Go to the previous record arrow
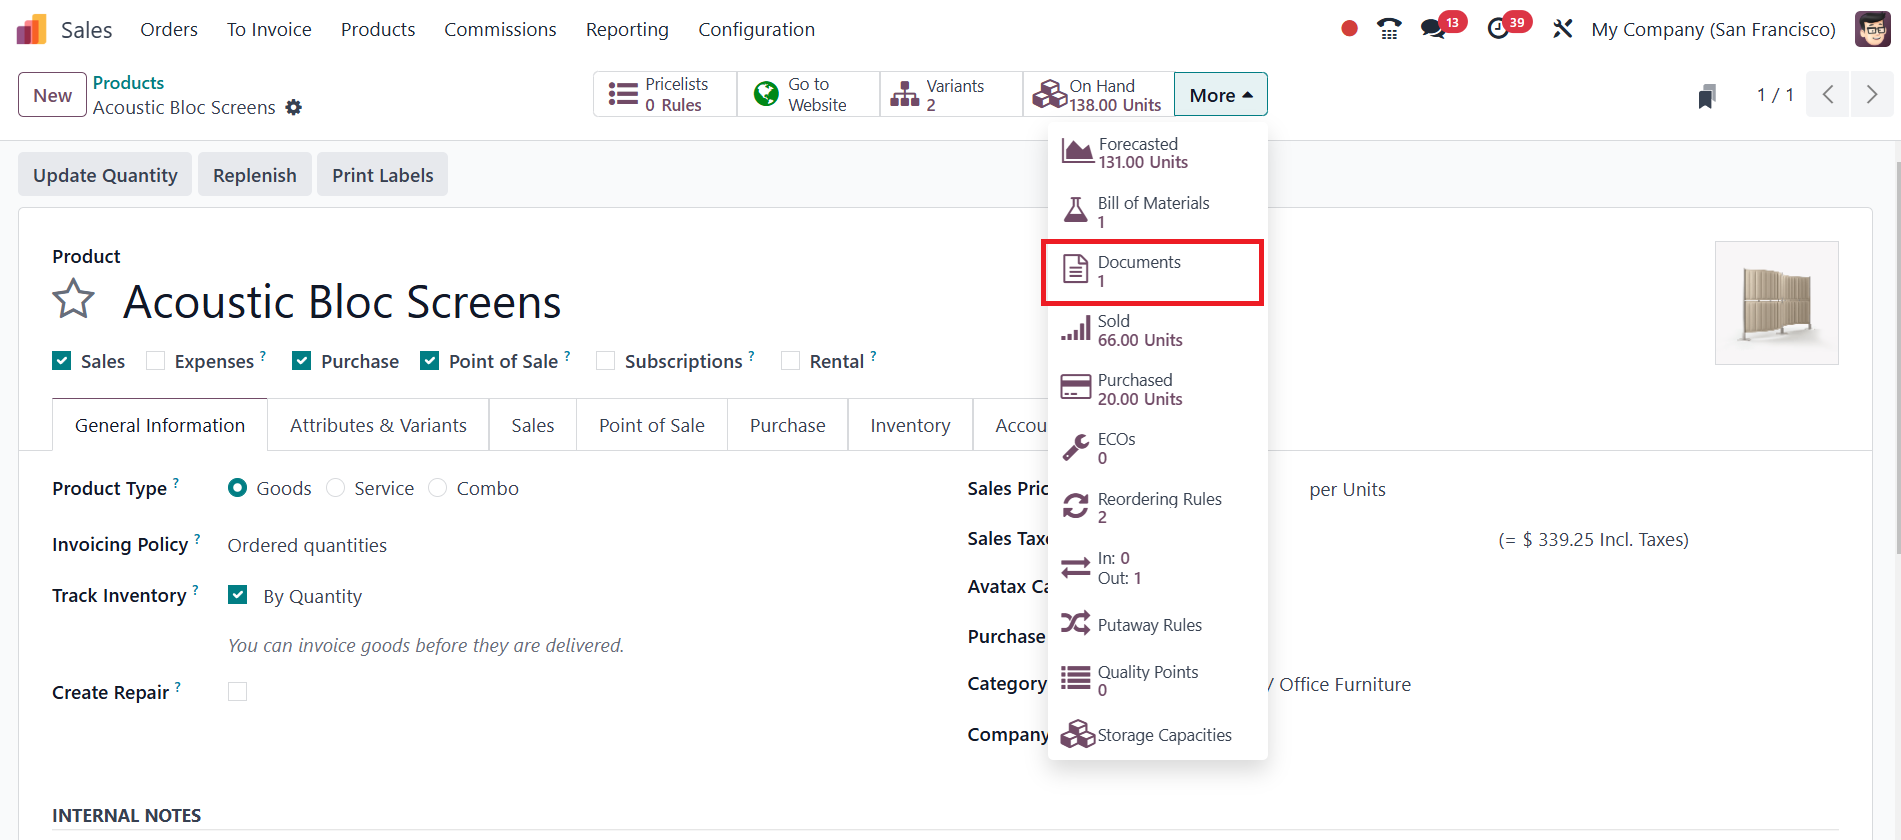This screenshot has height=840, width=1901. (1828, 95)
